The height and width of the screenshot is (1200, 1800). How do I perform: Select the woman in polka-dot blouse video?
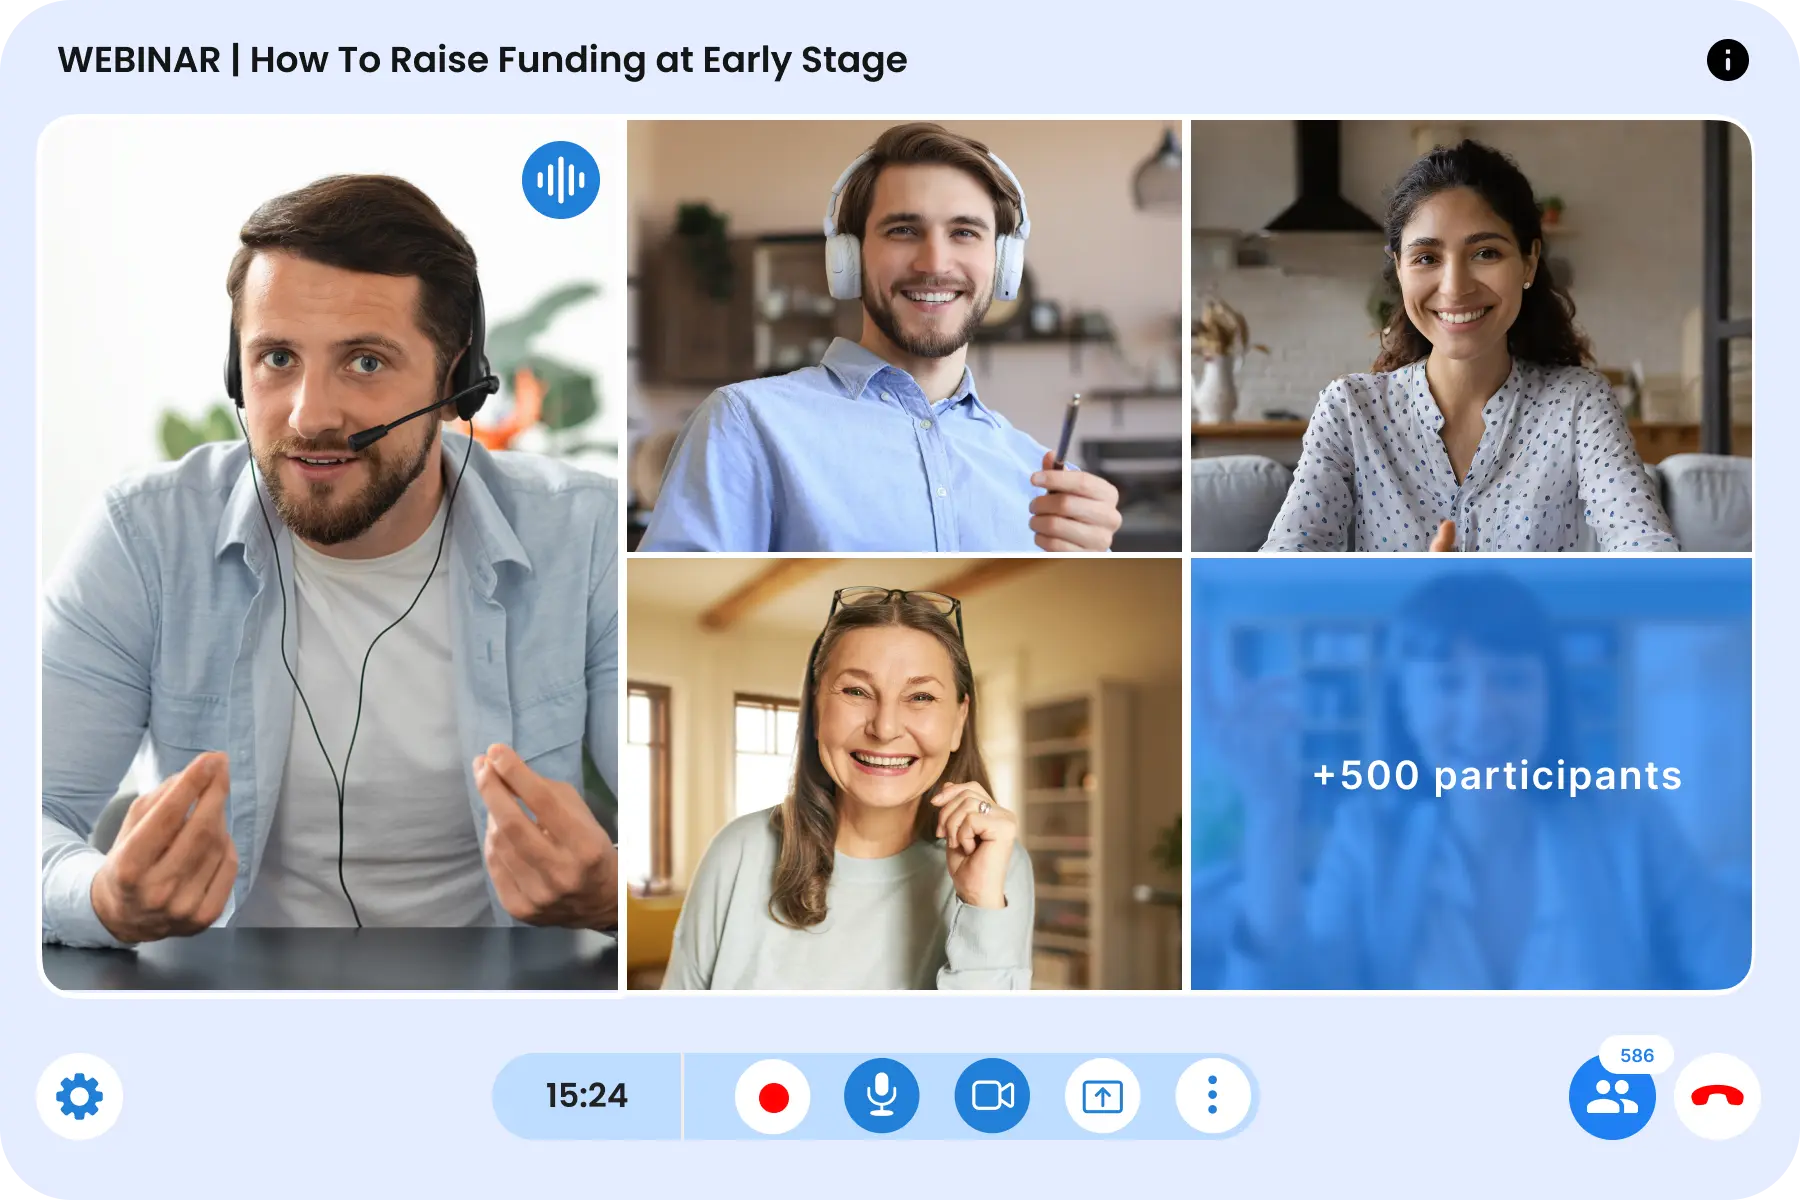1471,336
